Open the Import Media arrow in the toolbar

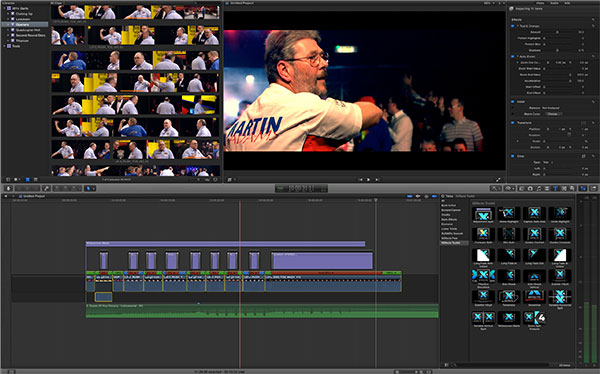(8, 188)
